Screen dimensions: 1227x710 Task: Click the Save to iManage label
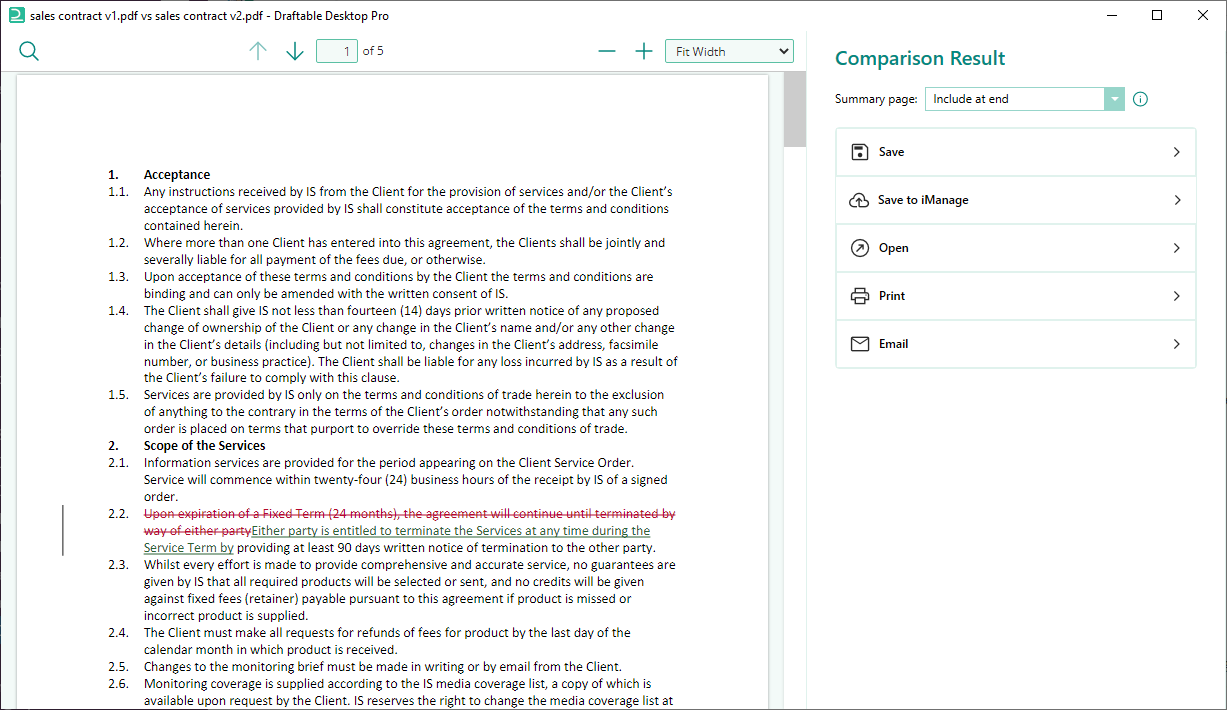pos(923,200)
